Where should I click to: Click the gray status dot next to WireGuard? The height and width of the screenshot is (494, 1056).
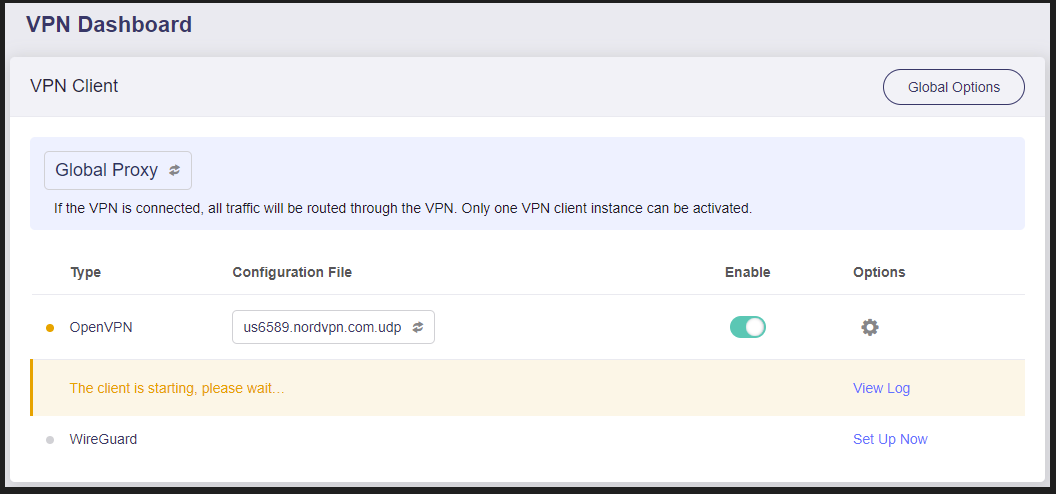pos(49,439)
